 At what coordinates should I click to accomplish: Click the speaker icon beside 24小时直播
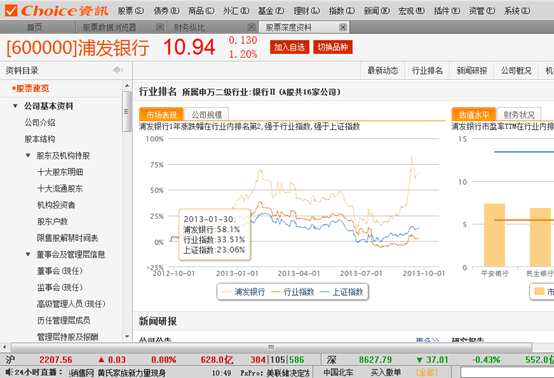pos(9,372)
